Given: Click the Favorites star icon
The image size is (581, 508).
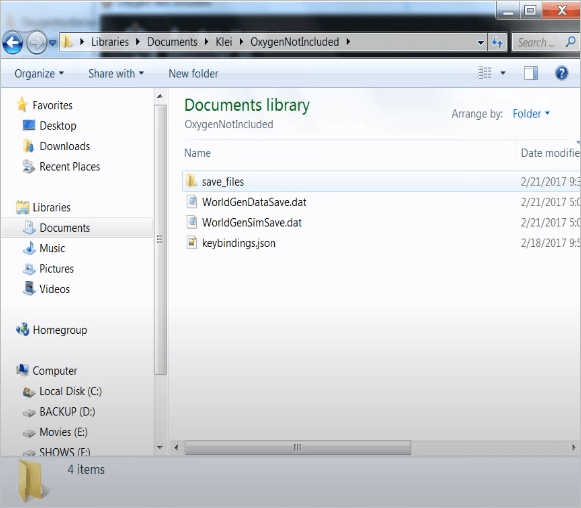Looking at the screenshot, I should pos(22,105).
